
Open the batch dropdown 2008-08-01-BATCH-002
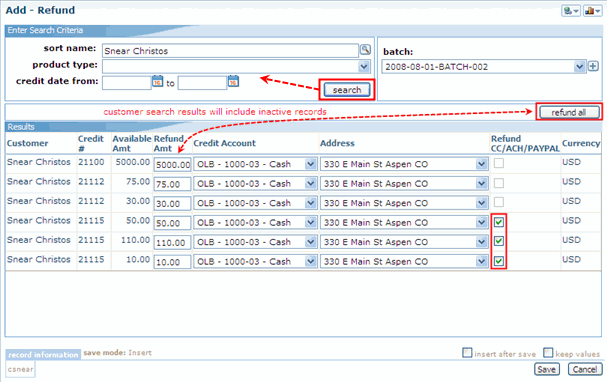(x=579, y=67)
